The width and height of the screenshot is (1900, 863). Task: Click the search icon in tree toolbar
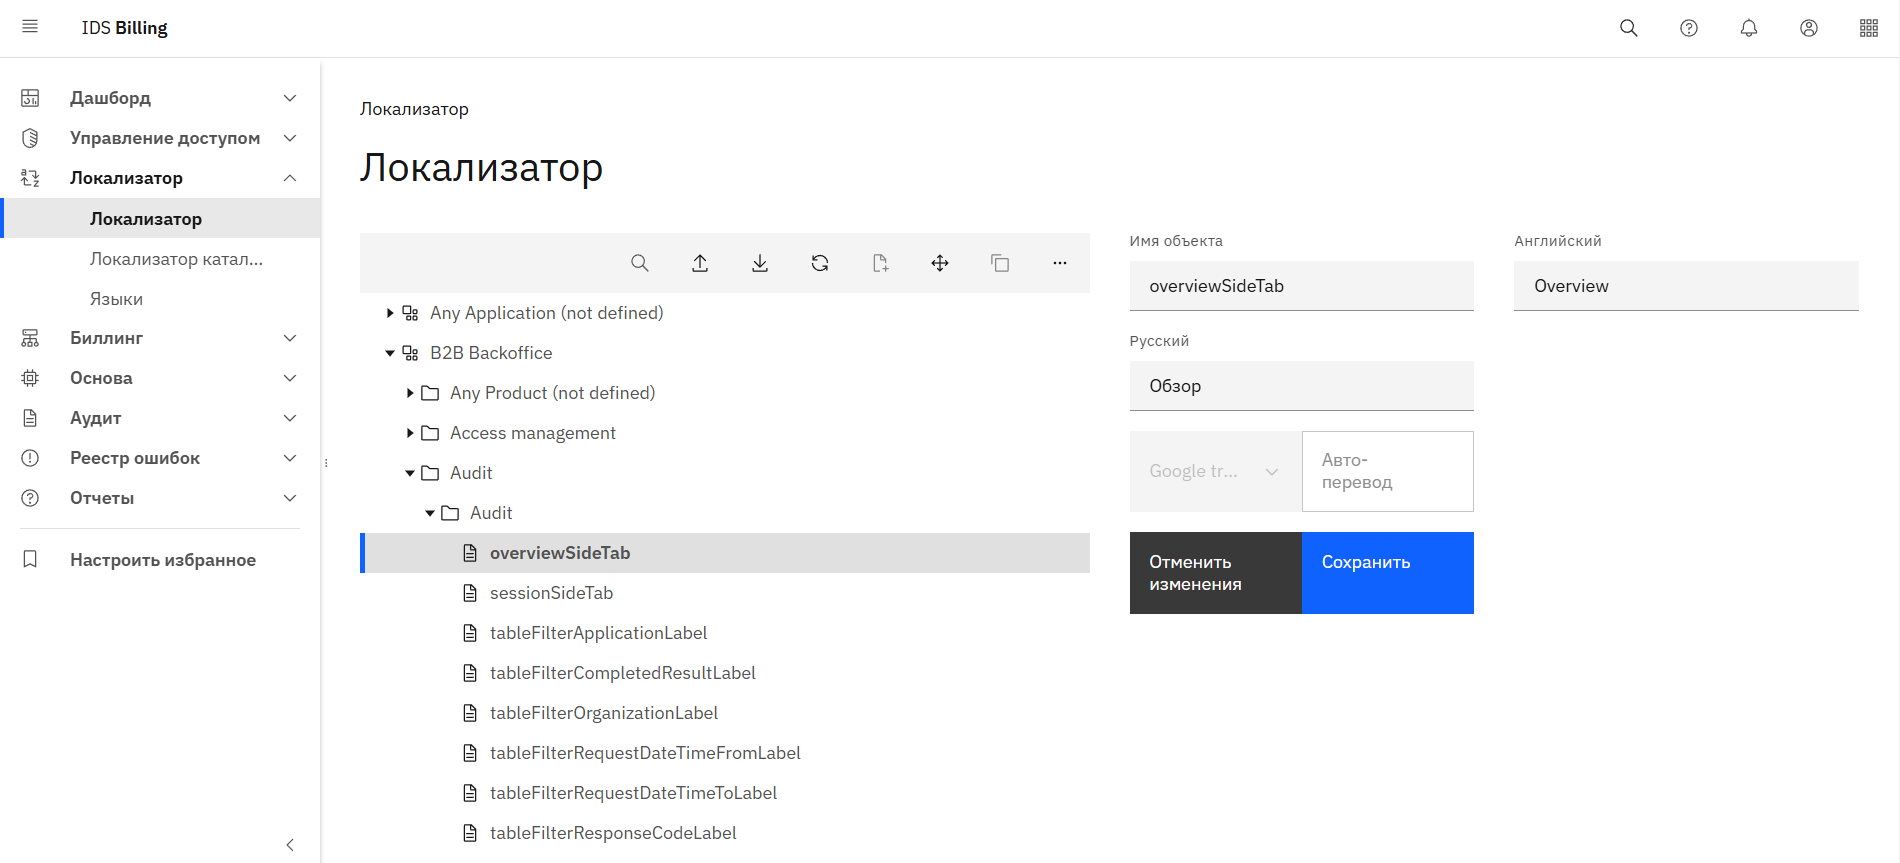[x=640, y=263]
